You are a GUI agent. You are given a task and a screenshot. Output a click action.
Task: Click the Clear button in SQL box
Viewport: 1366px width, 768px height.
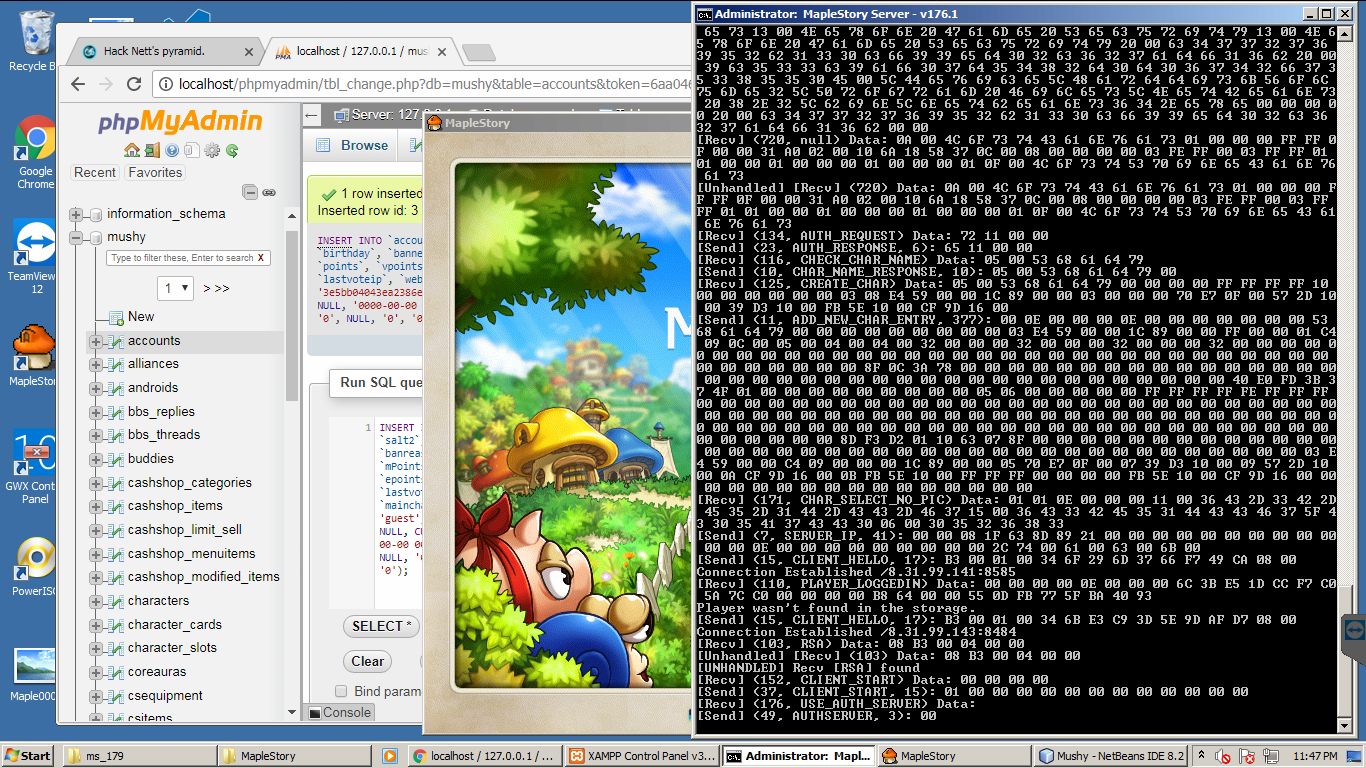[x=367, y=661]
